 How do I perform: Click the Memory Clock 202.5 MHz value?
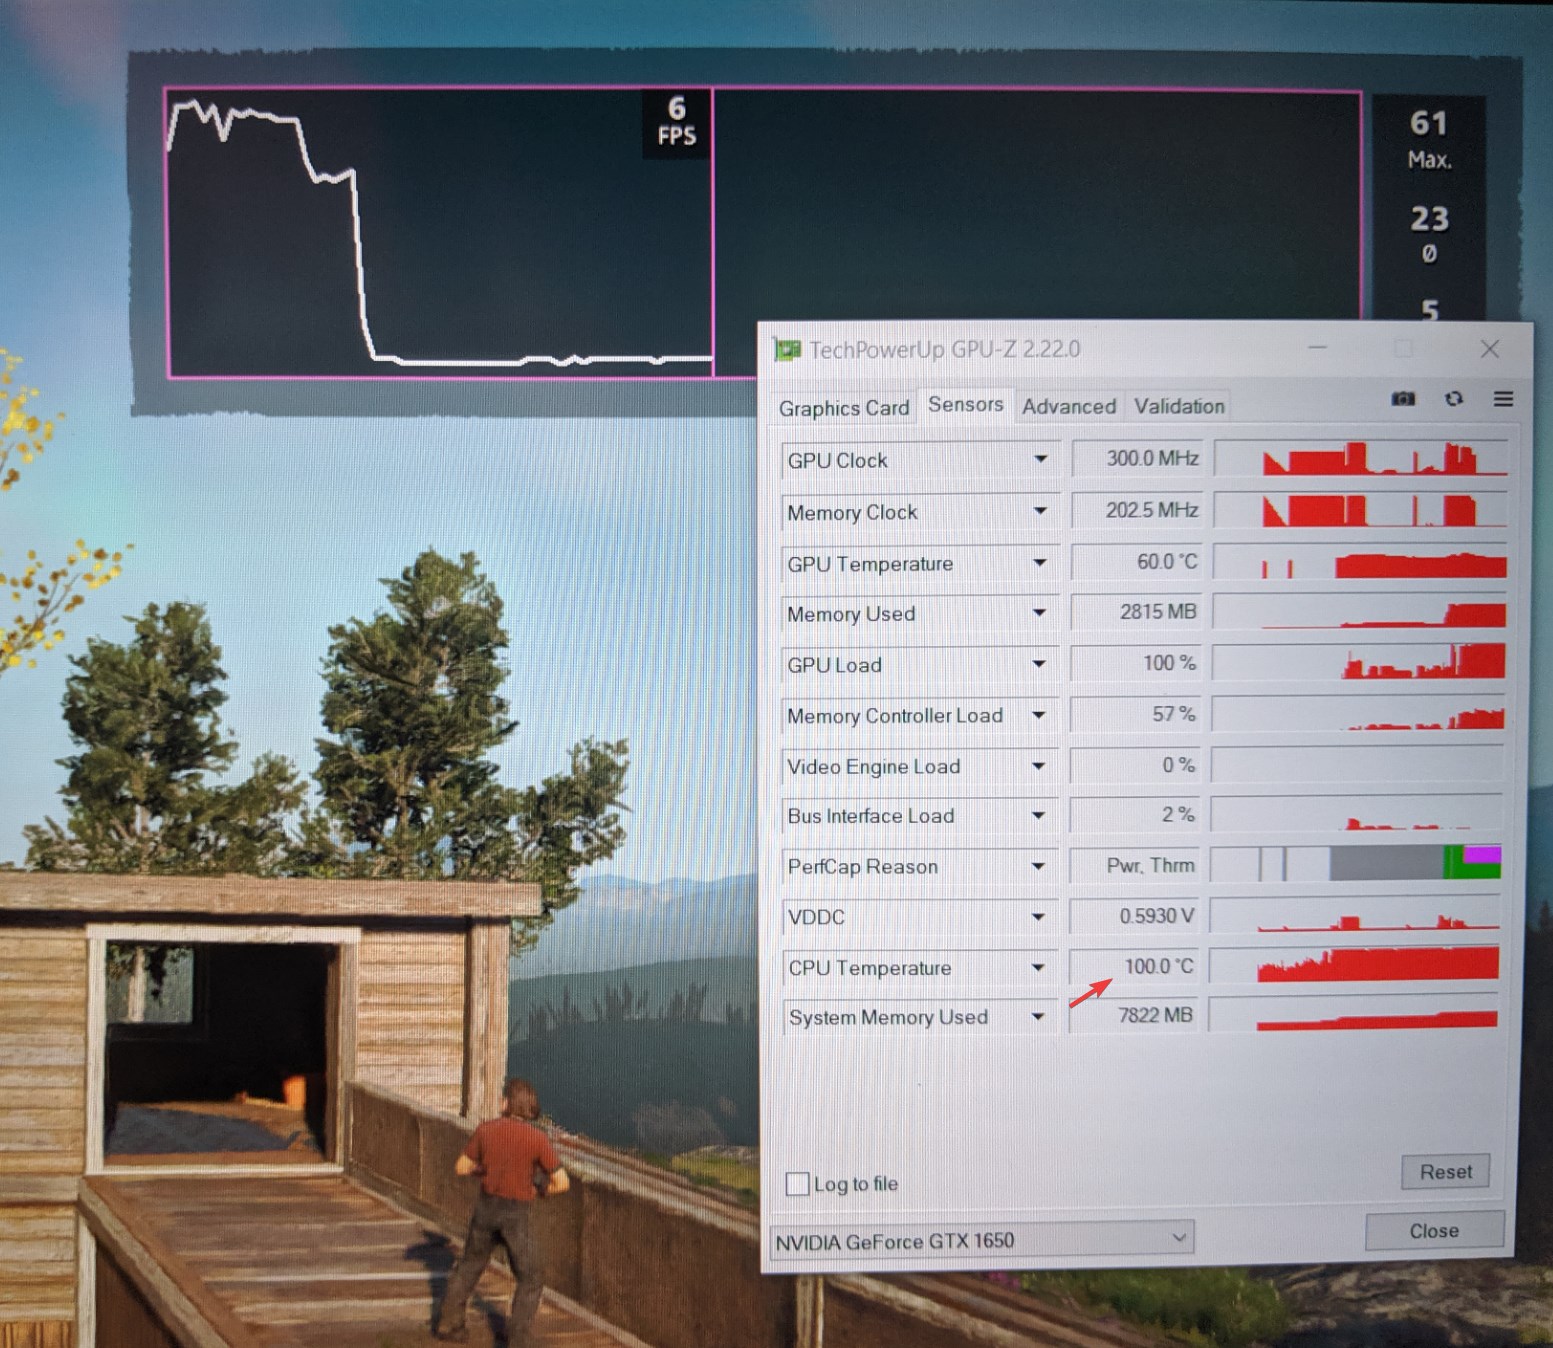[1137, 511]
